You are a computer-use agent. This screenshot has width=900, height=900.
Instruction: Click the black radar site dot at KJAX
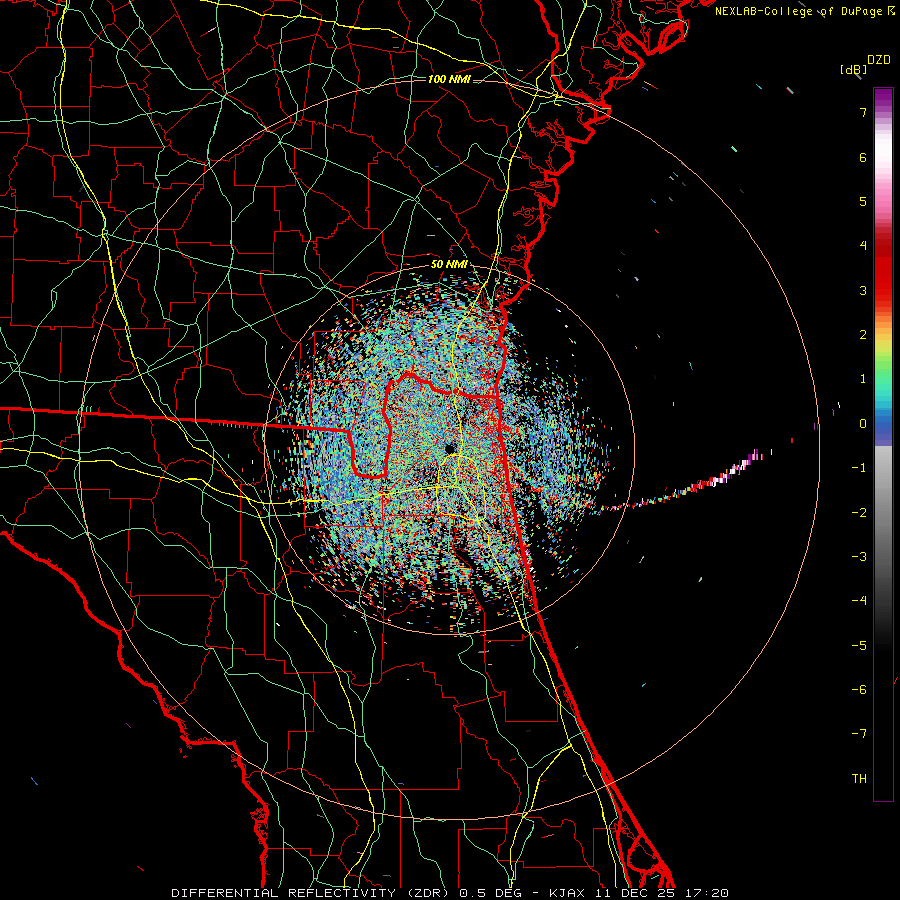[x=450, y=448]
